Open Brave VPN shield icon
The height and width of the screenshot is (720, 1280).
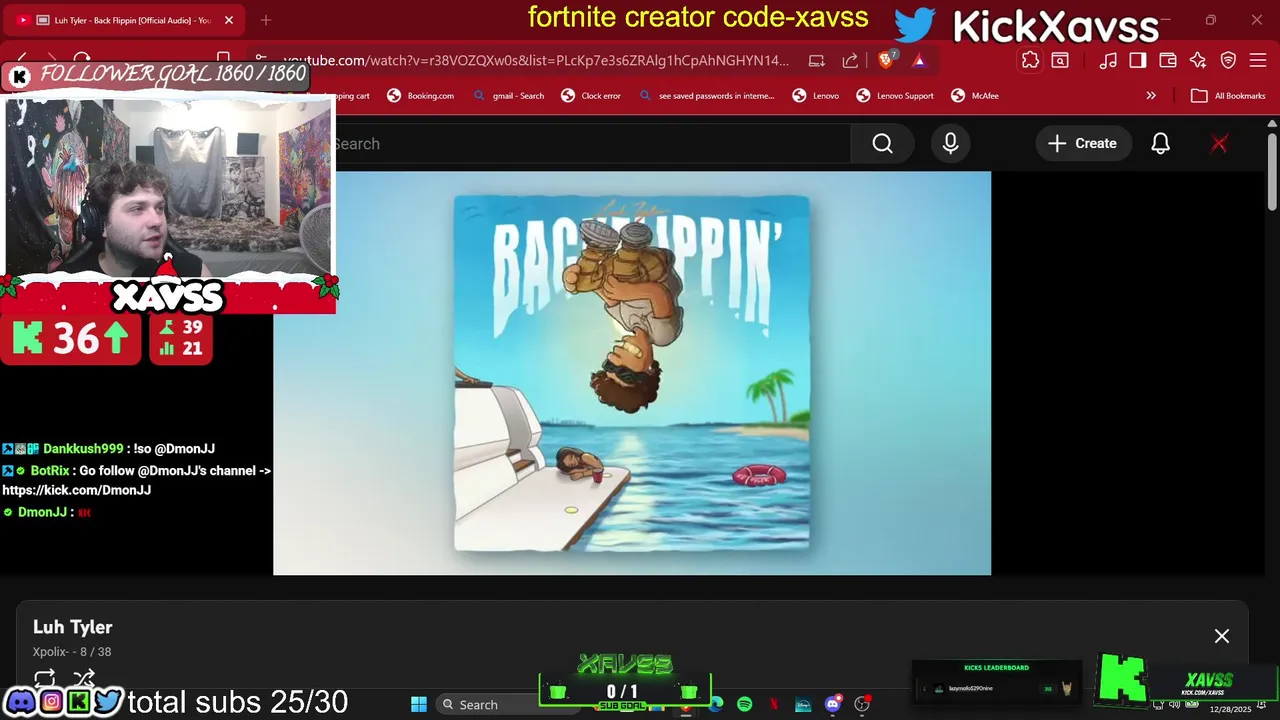(x=1228, y=60)
